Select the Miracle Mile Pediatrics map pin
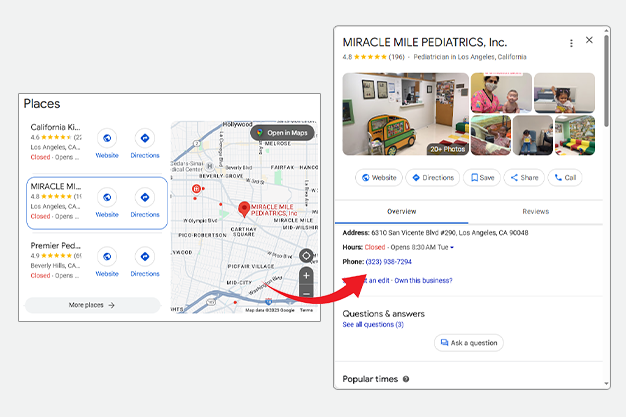626x417 pixels. [x=244, y=209]
